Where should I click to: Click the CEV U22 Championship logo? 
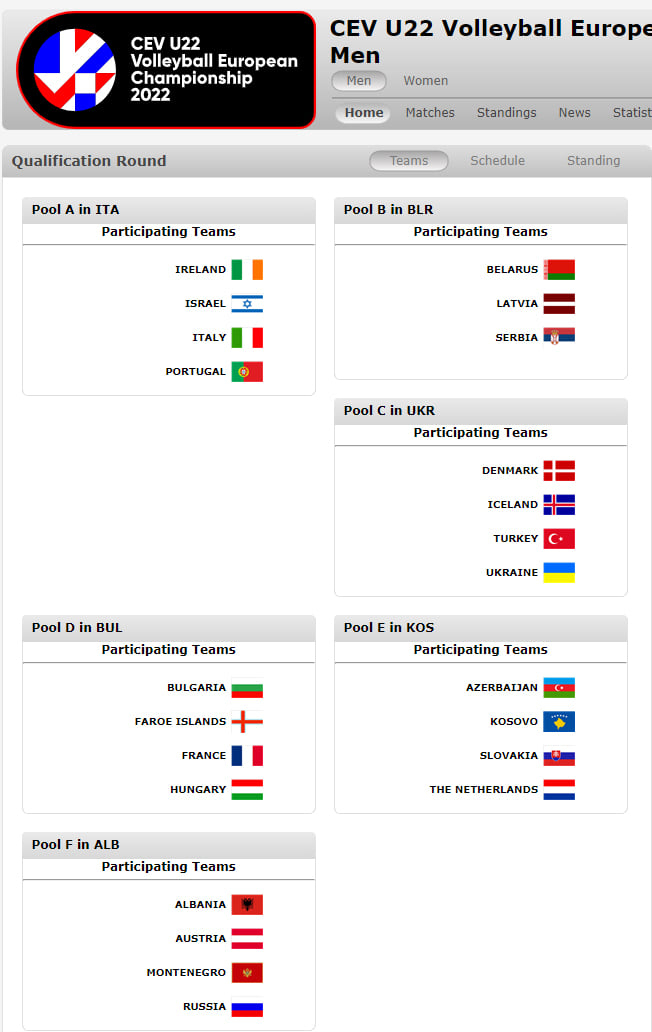tap(166, 69)
